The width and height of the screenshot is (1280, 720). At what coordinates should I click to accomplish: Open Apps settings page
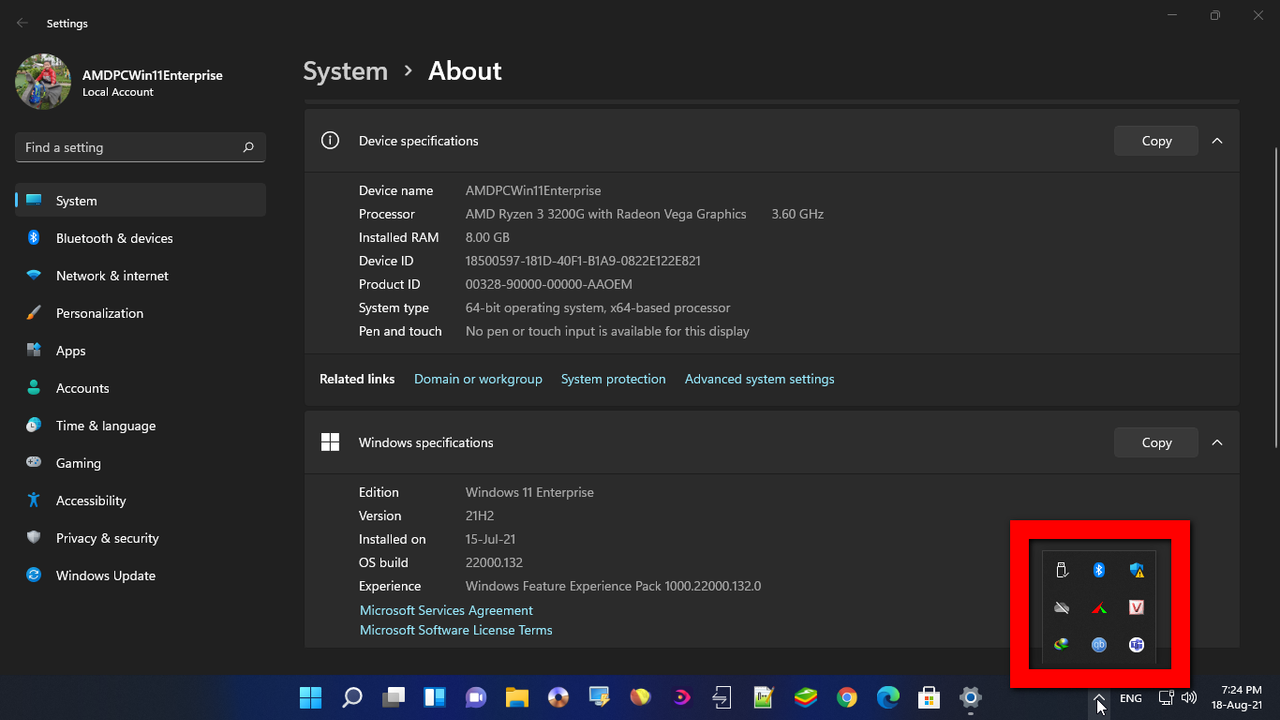pos(141,350)
